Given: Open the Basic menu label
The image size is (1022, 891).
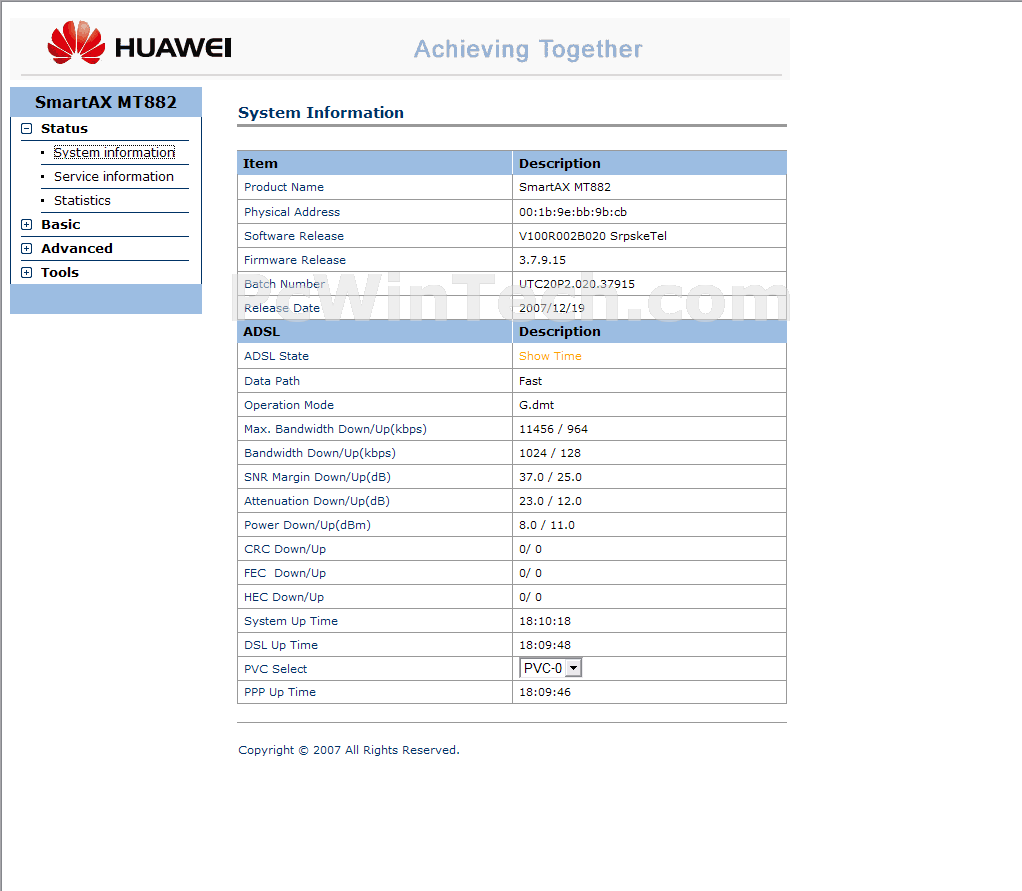Looking at the screenshot, I should (61, 225).
